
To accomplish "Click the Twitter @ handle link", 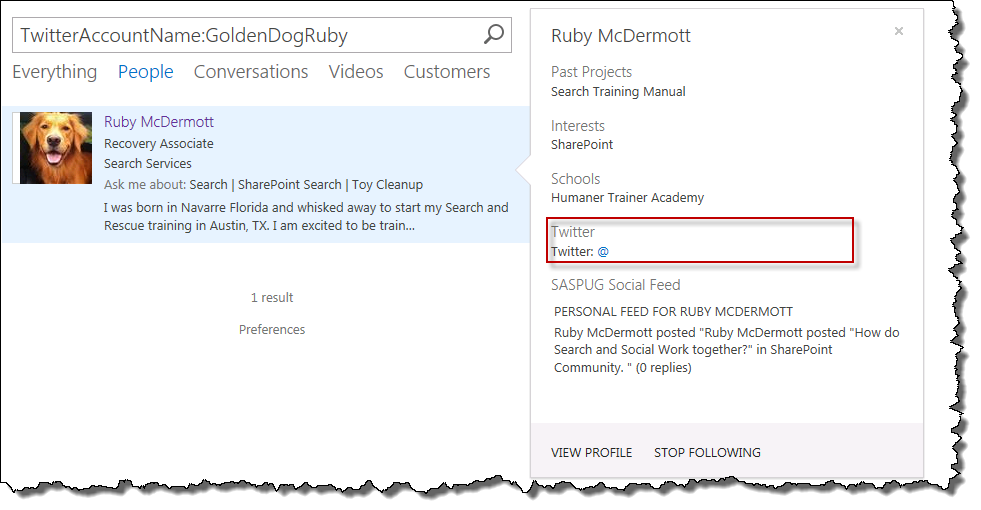I will [x=603, y=252].
